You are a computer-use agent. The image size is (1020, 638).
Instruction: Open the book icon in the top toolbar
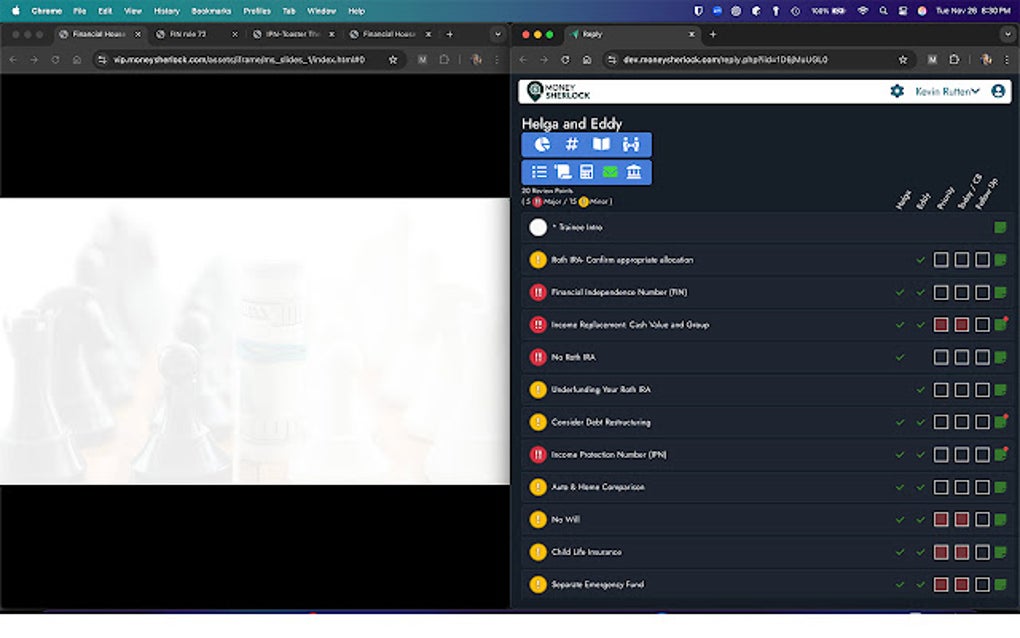coord(600,144)
